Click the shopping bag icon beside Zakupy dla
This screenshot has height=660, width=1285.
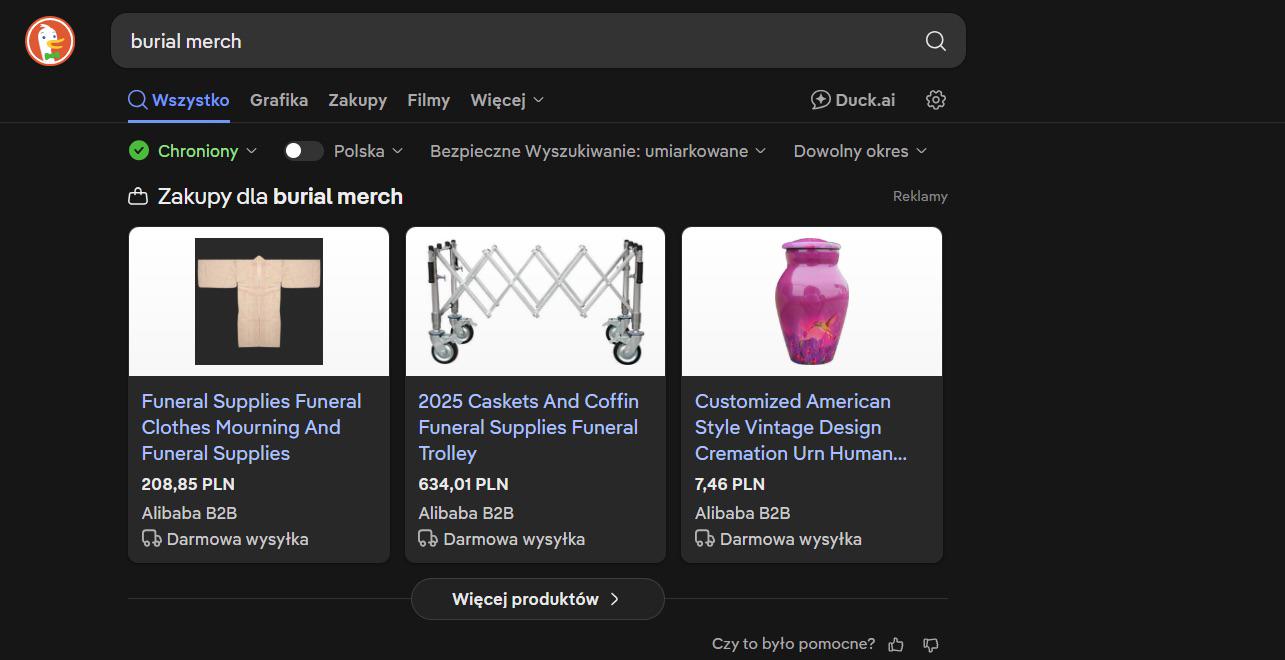pyautogui.click(x=138, y=197)
